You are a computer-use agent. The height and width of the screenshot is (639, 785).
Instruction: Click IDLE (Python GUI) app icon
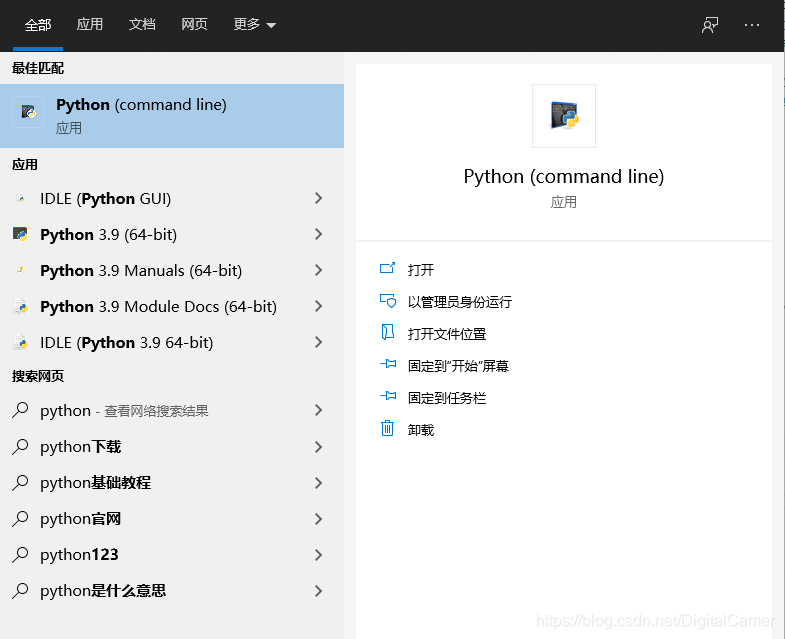pyautogui.click(x=20, y=198)
